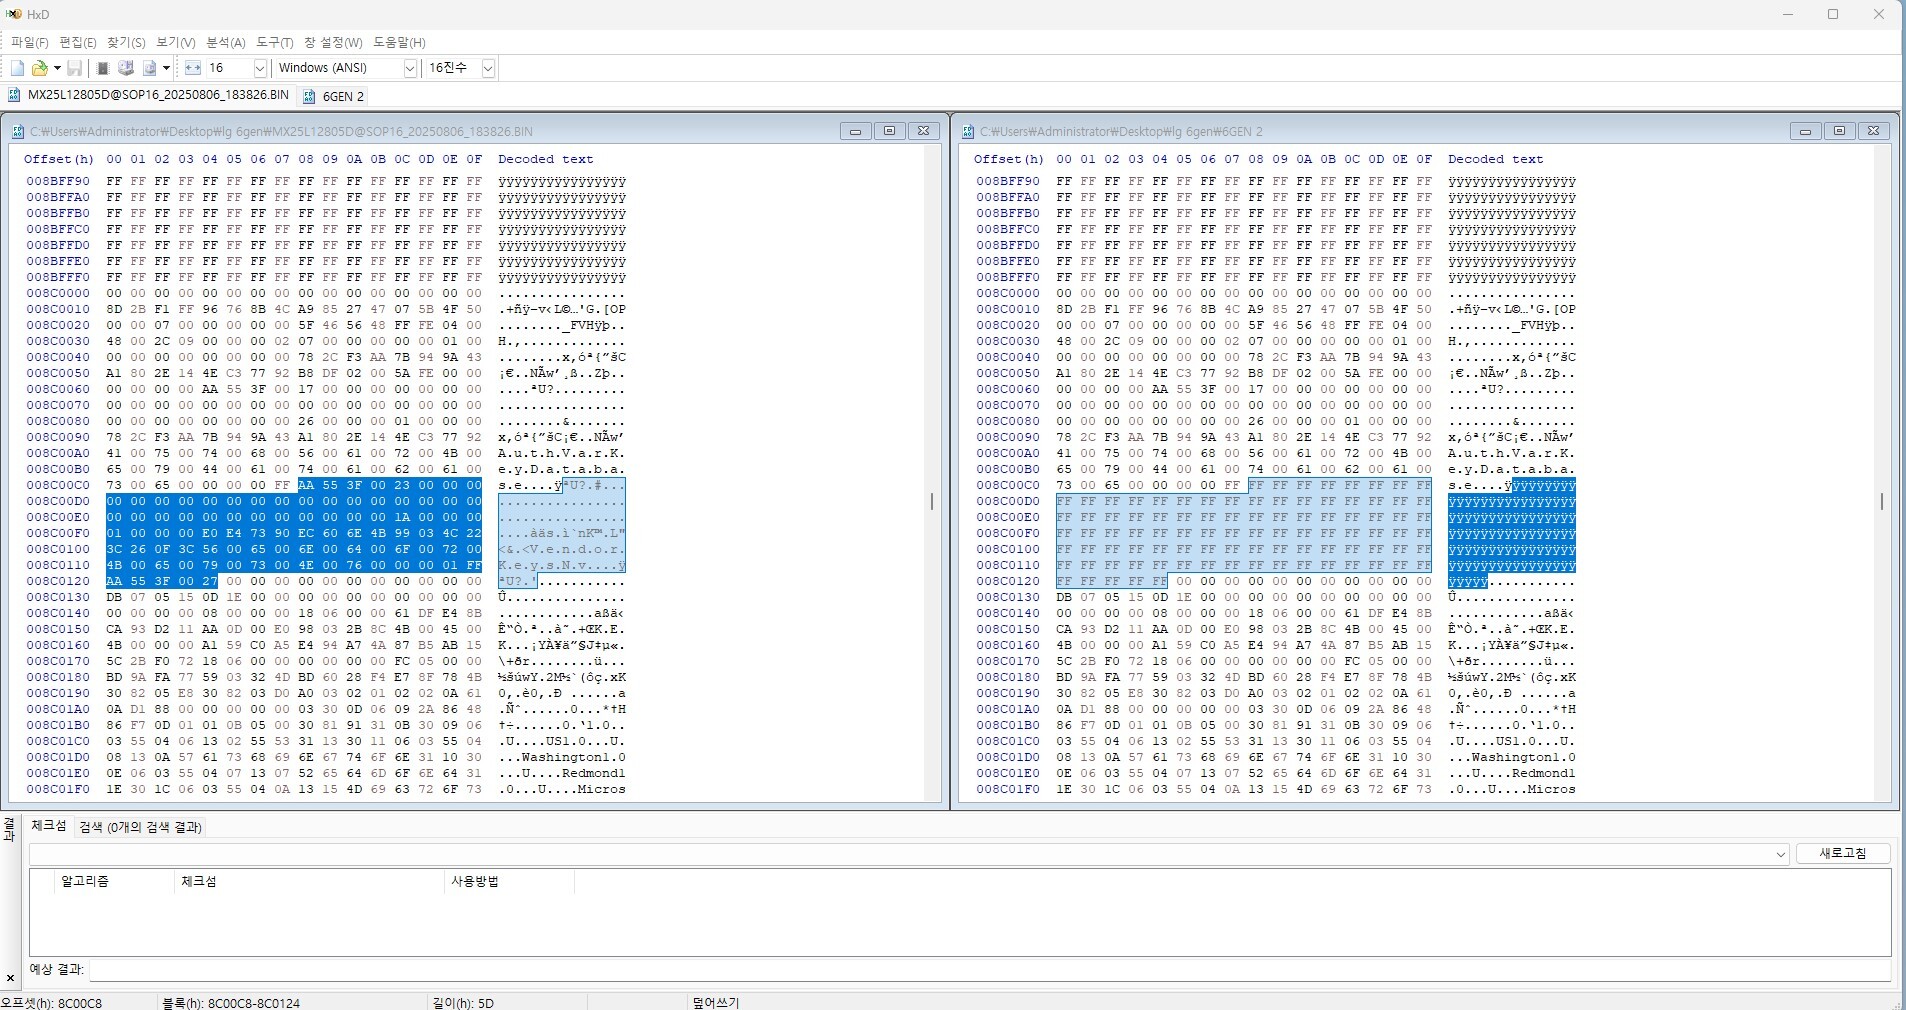Viewport: 1906px width, 1010px height.
Task: Save the file with the floppy icon
Action: (74, 68)
